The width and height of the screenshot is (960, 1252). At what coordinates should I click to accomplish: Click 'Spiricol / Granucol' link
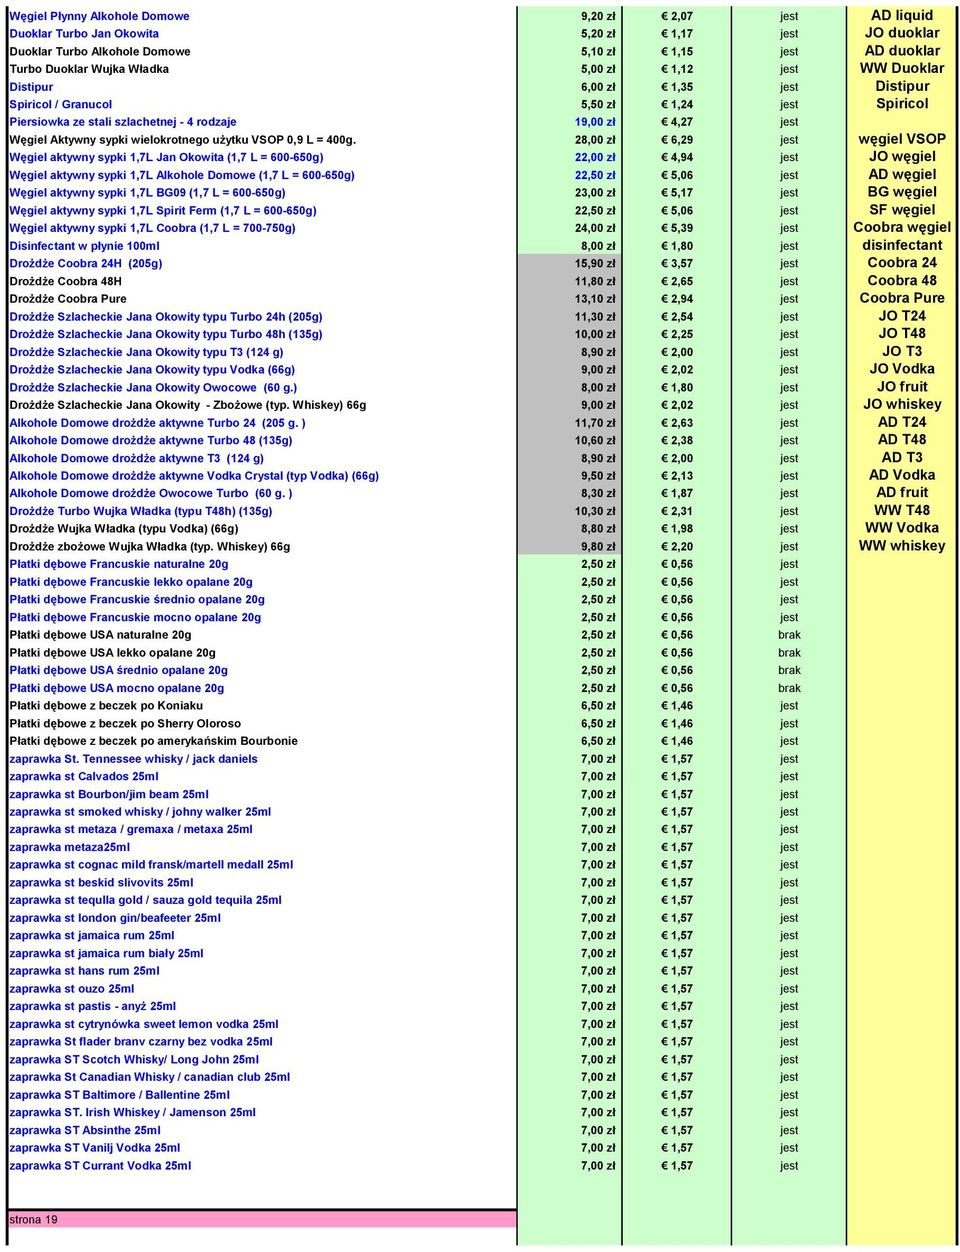point(60,105)
